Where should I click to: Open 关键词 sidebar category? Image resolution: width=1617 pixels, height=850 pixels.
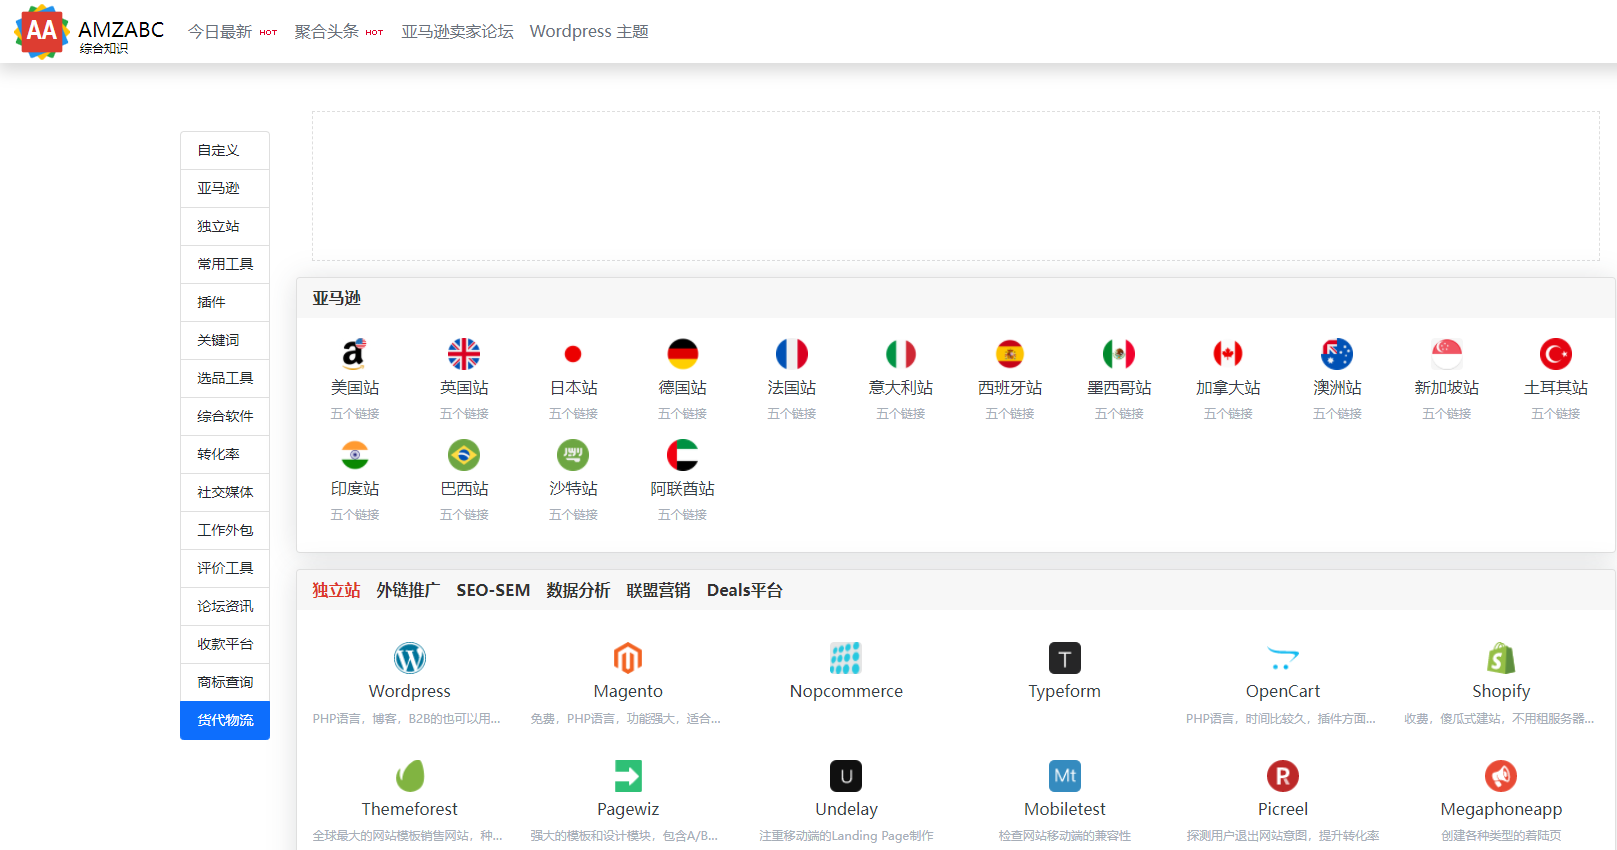[225, 341]
